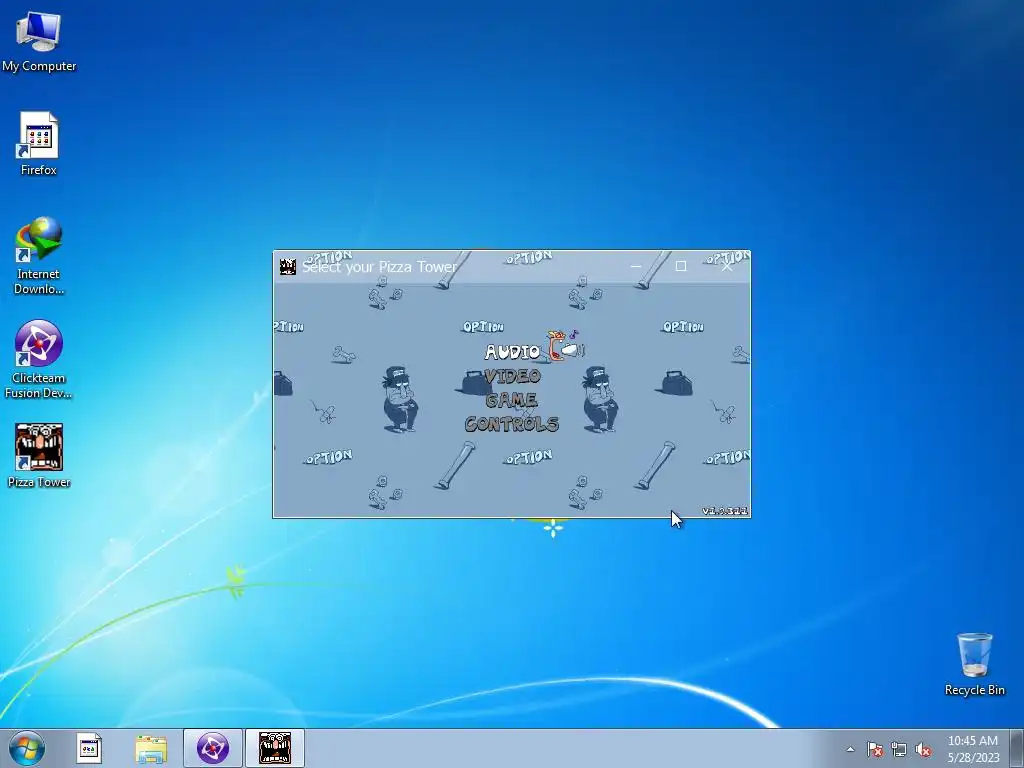The width and height of the screenshot is (1024, 768).
Task: Select the Pizza Tower desktop shortcut
Action: coord(39,456)
